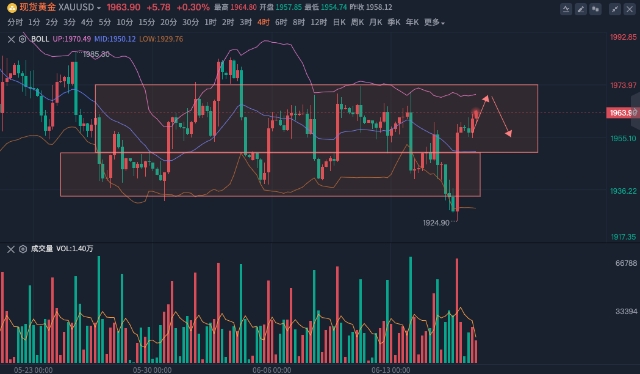Choose the 周K weekly chart
640x374 pixels.
pos(357,22)
